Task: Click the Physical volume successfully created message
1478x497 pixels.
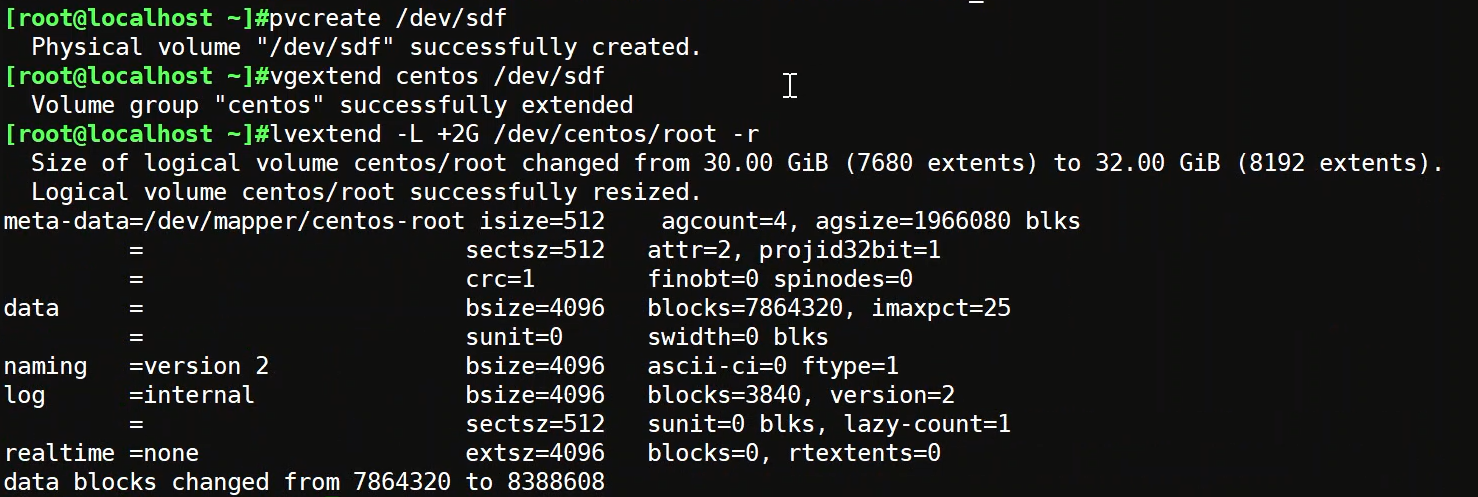Action: (367, 47)
